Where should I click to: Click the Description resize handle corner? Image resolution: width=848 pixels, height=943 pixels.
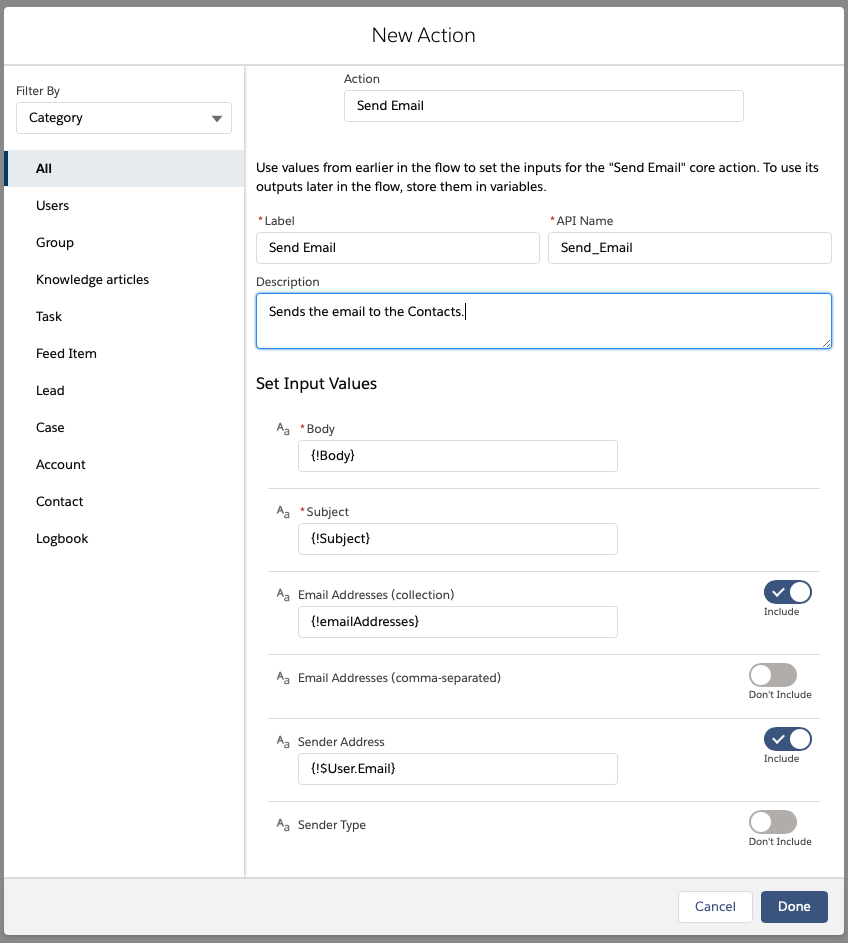point(826,343)
